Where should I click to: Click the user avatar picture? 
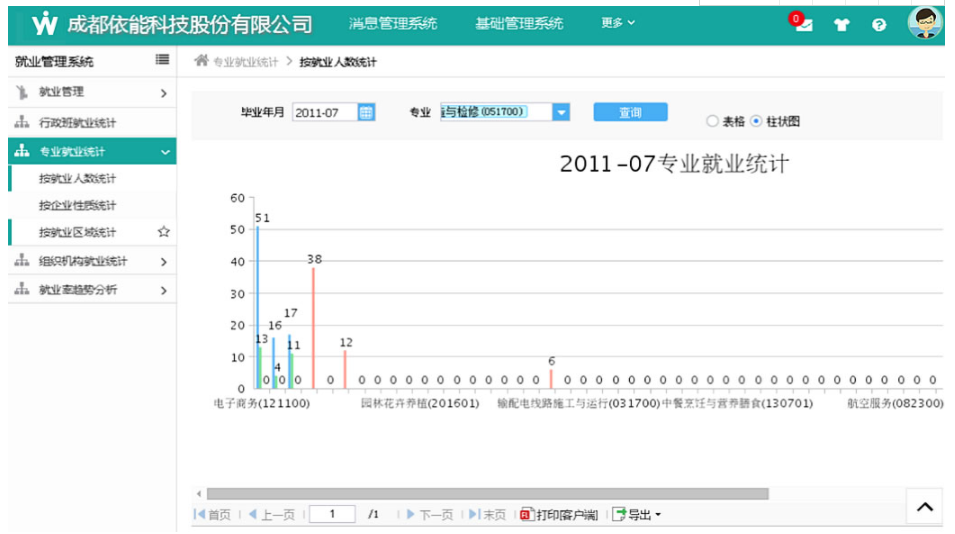(925, 23)
